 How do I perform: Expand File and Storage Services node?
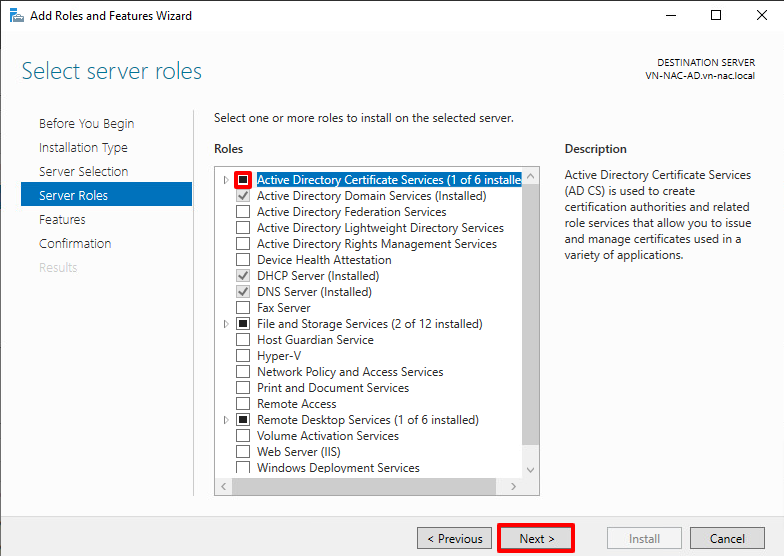pos(227,324)
